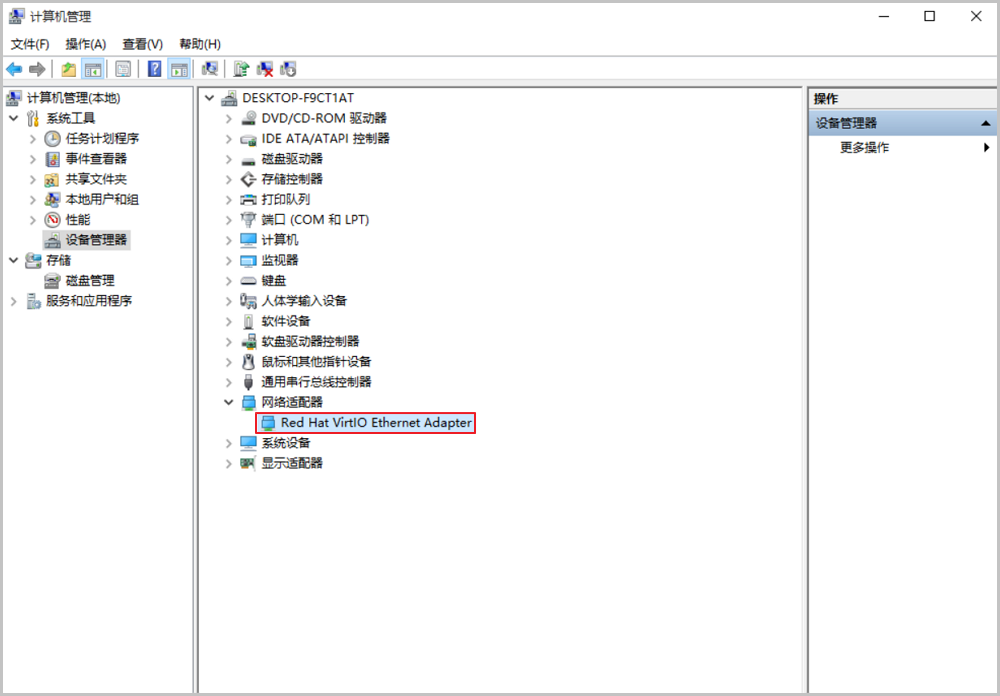Click the Back arrow toolbar icon

14,69
